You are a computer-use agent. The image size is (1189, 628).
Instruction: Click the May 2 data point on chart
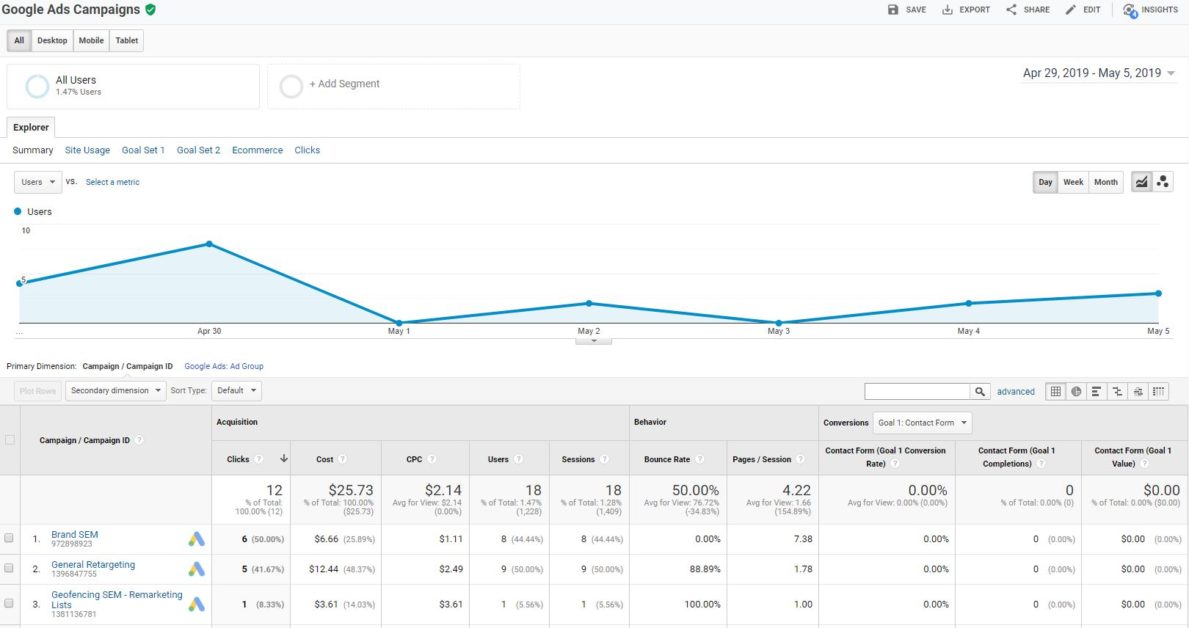click(x=589, y=303)
